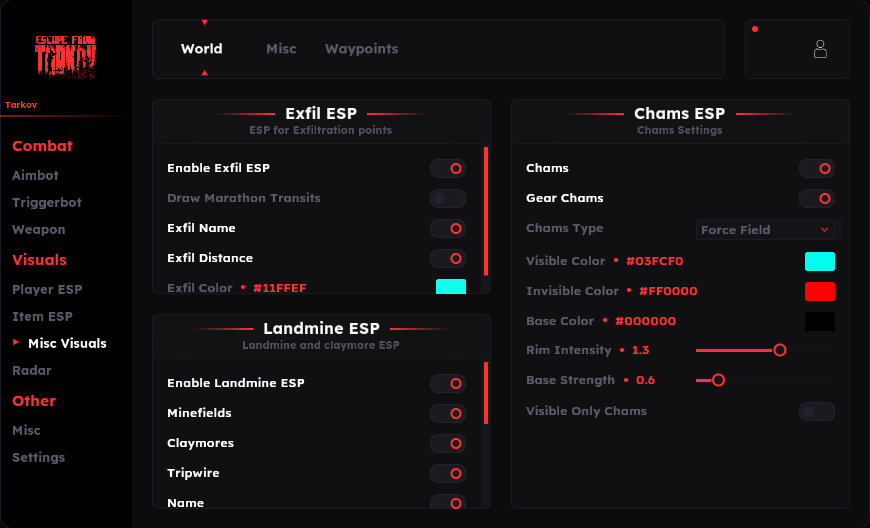Open the Waypoints tab
Screen dimensions: 870x528
click(361, 49)
